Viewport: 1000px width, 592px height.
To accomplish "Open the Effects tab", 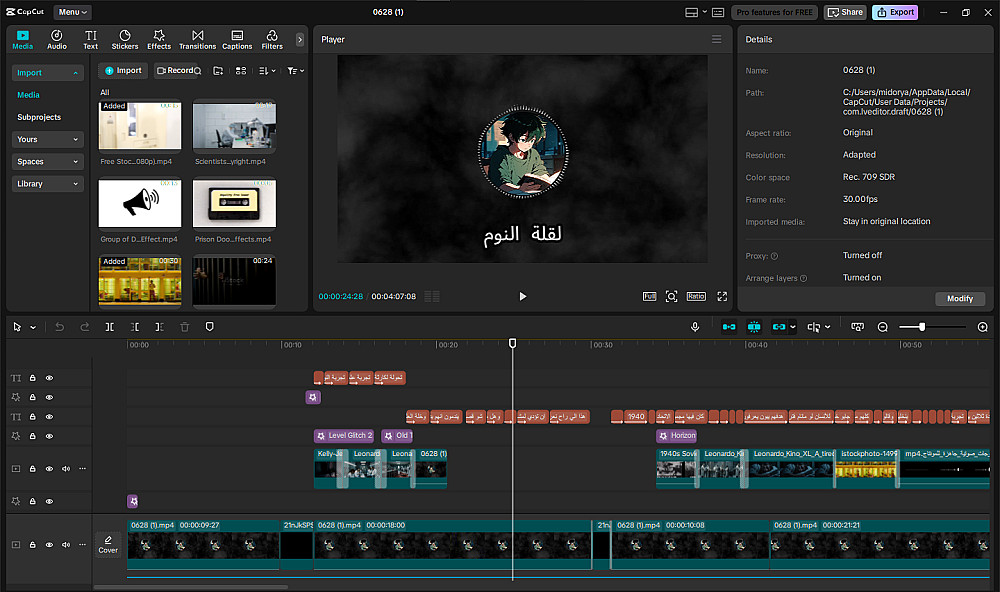I will 159,40.
